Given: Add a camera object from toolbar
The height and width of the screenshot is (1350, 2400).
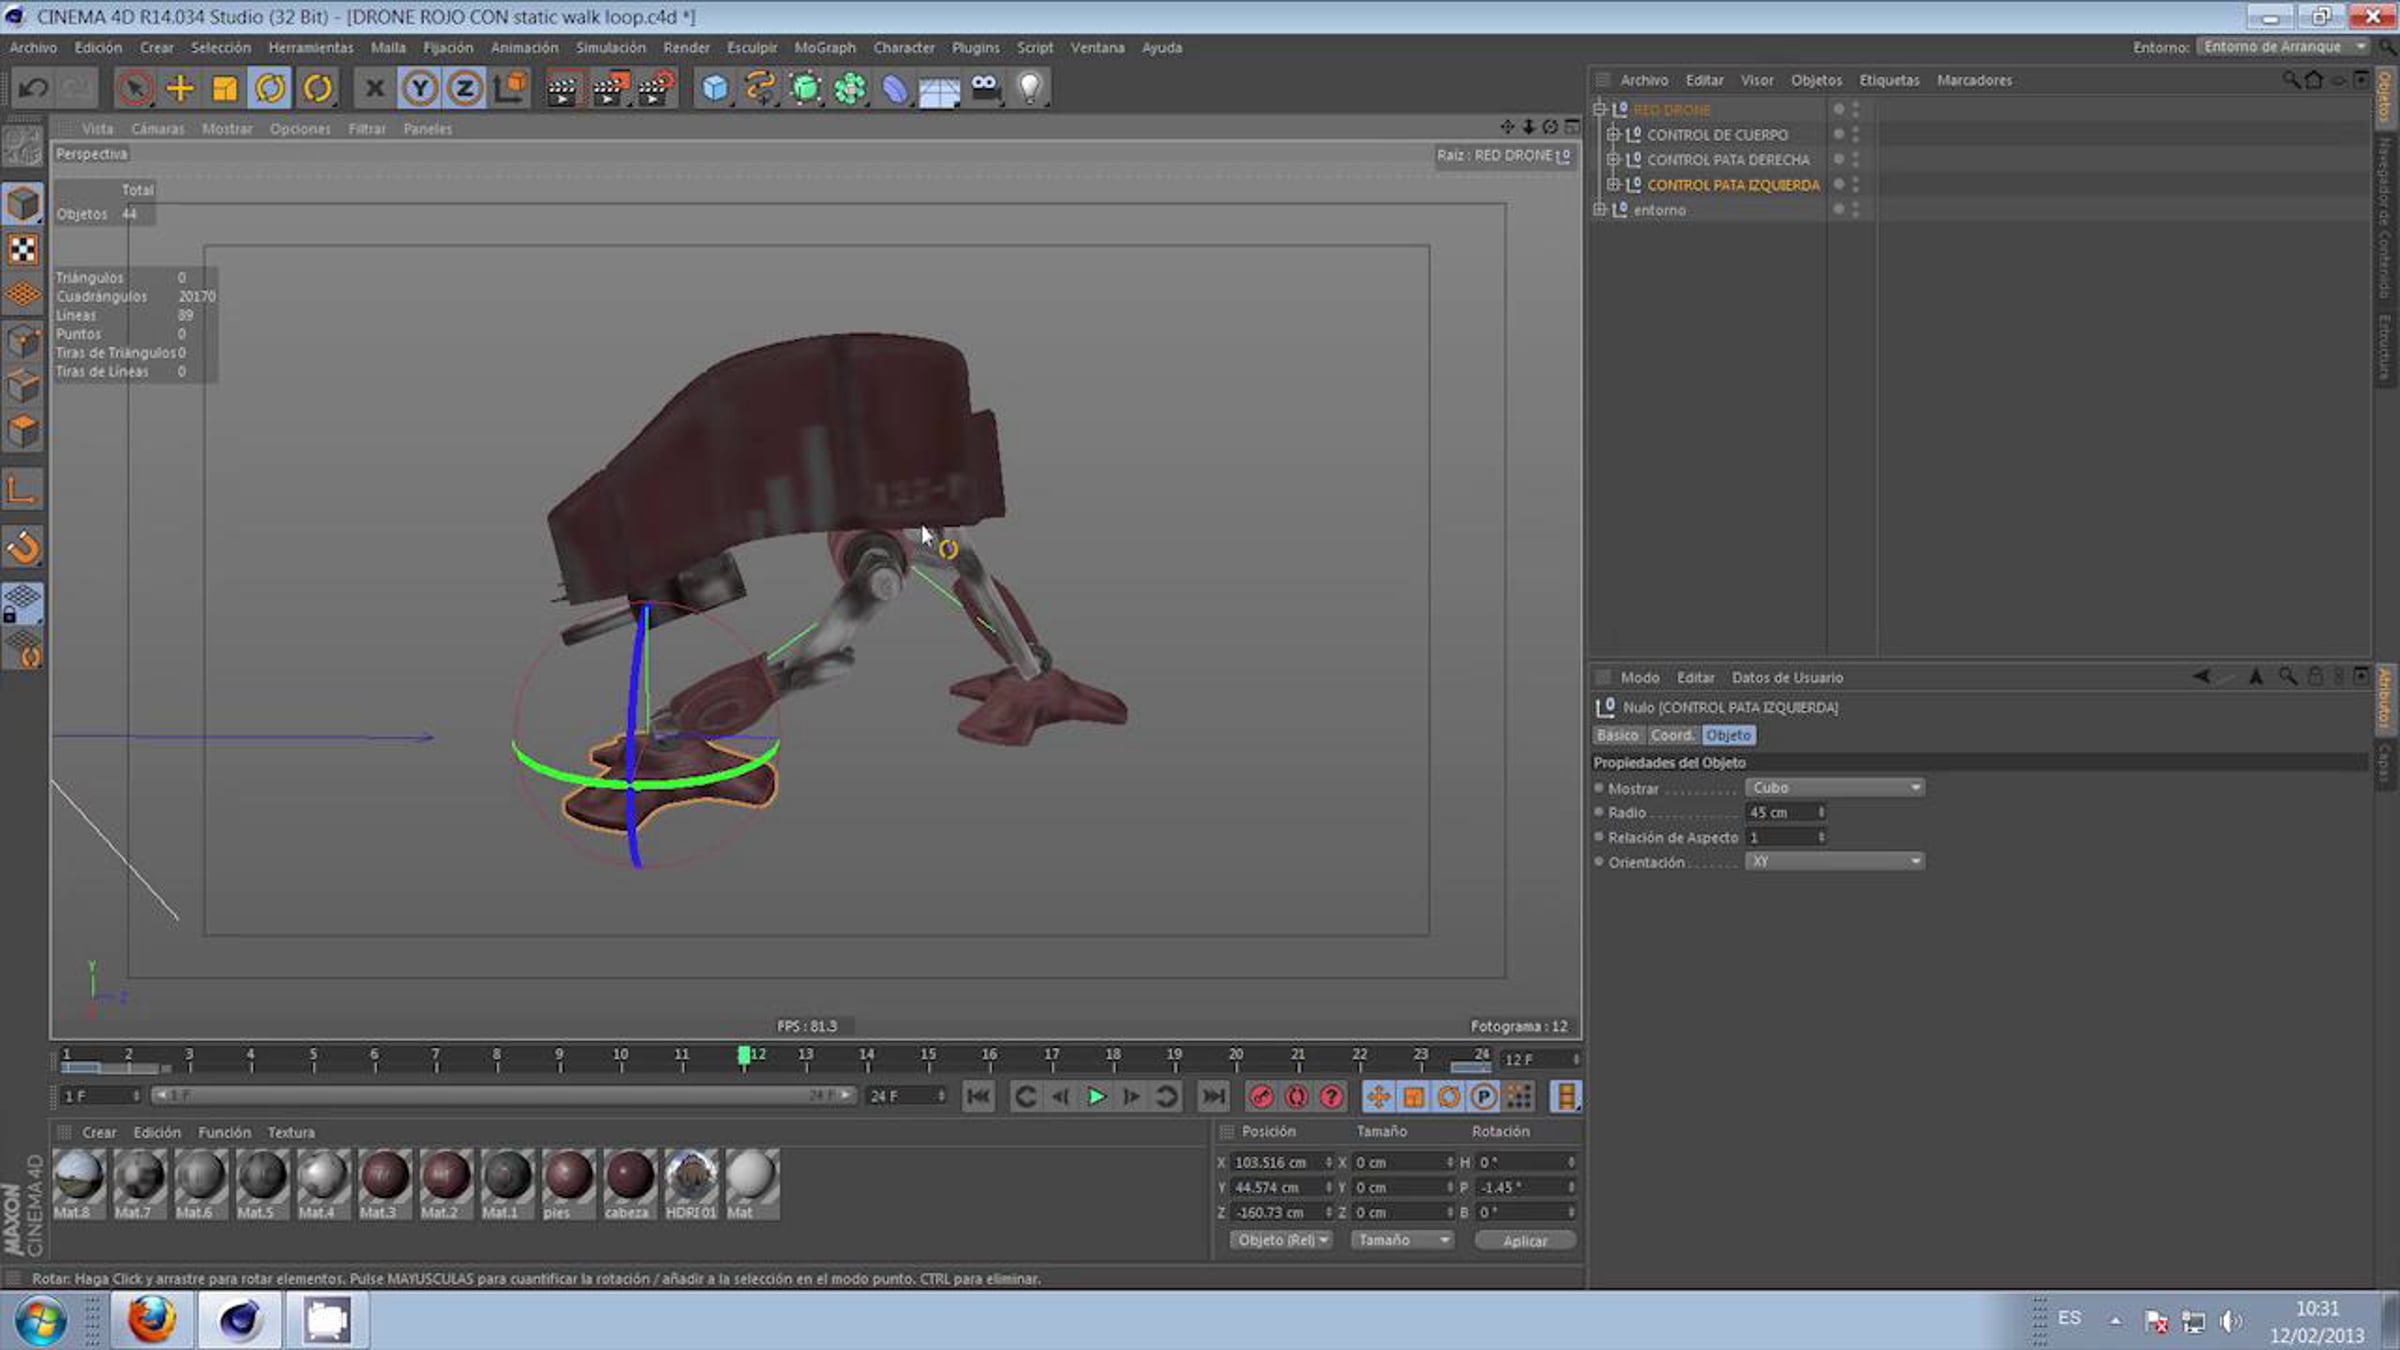Looking at the screenshot, I should [985, 89].
